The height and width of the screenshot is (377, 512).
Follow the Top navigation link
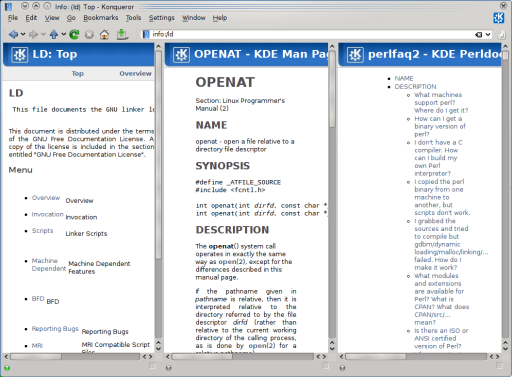(x=77, y=73)
